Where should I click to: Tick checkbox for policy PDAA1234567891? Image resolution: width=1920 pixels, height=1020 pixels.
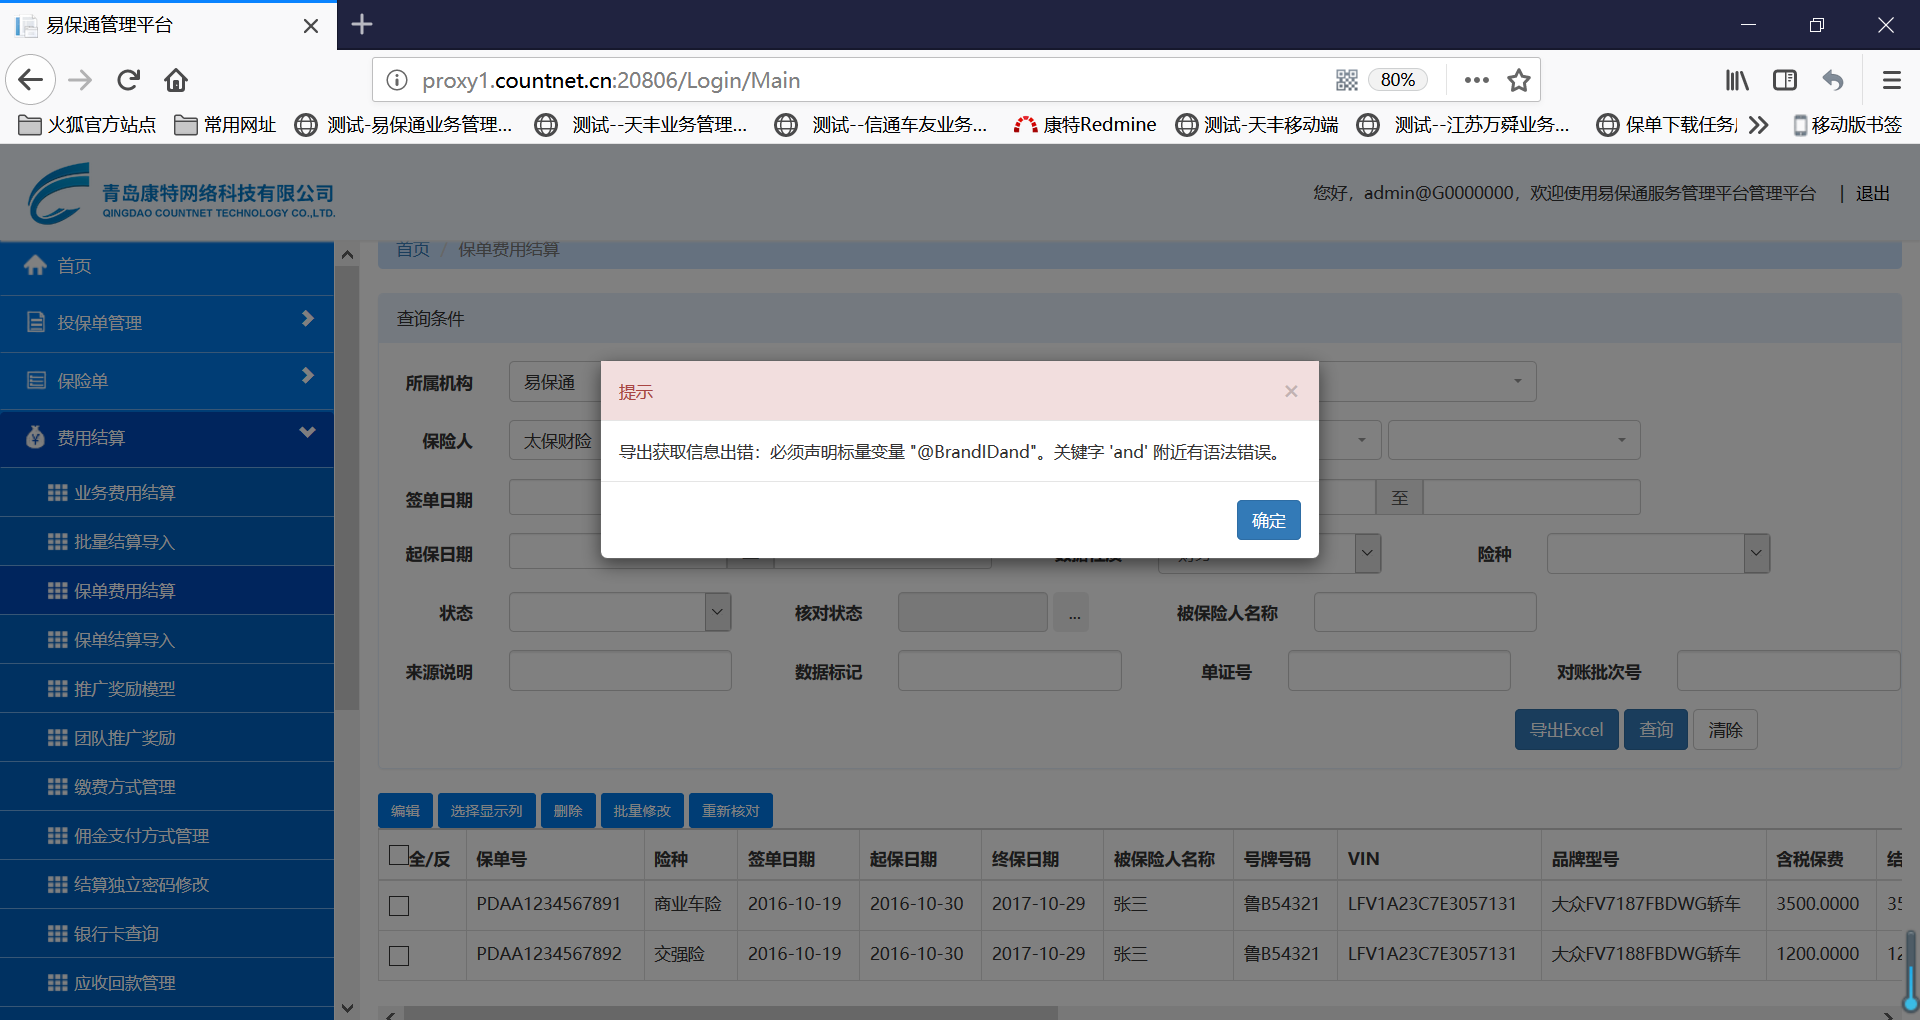[x=399, y=906]
